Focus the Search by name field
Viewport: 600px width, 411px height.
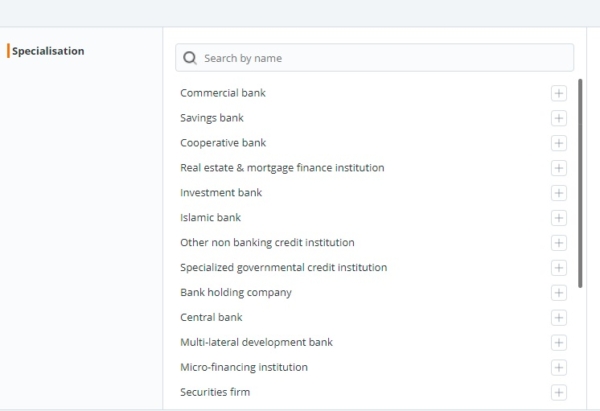click(x=385, y=58)
